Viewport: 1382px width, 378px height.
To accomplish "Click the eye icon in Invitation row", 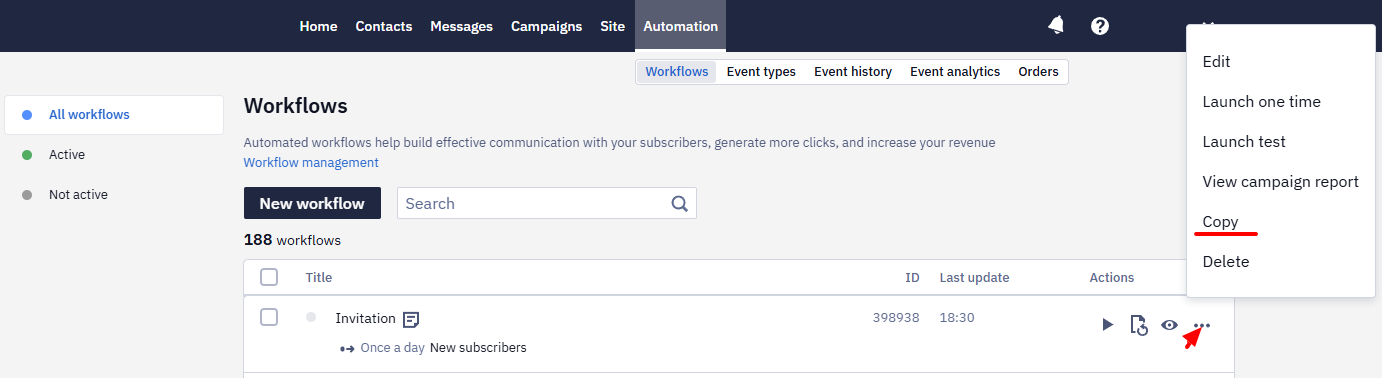I will [1169, 325].
